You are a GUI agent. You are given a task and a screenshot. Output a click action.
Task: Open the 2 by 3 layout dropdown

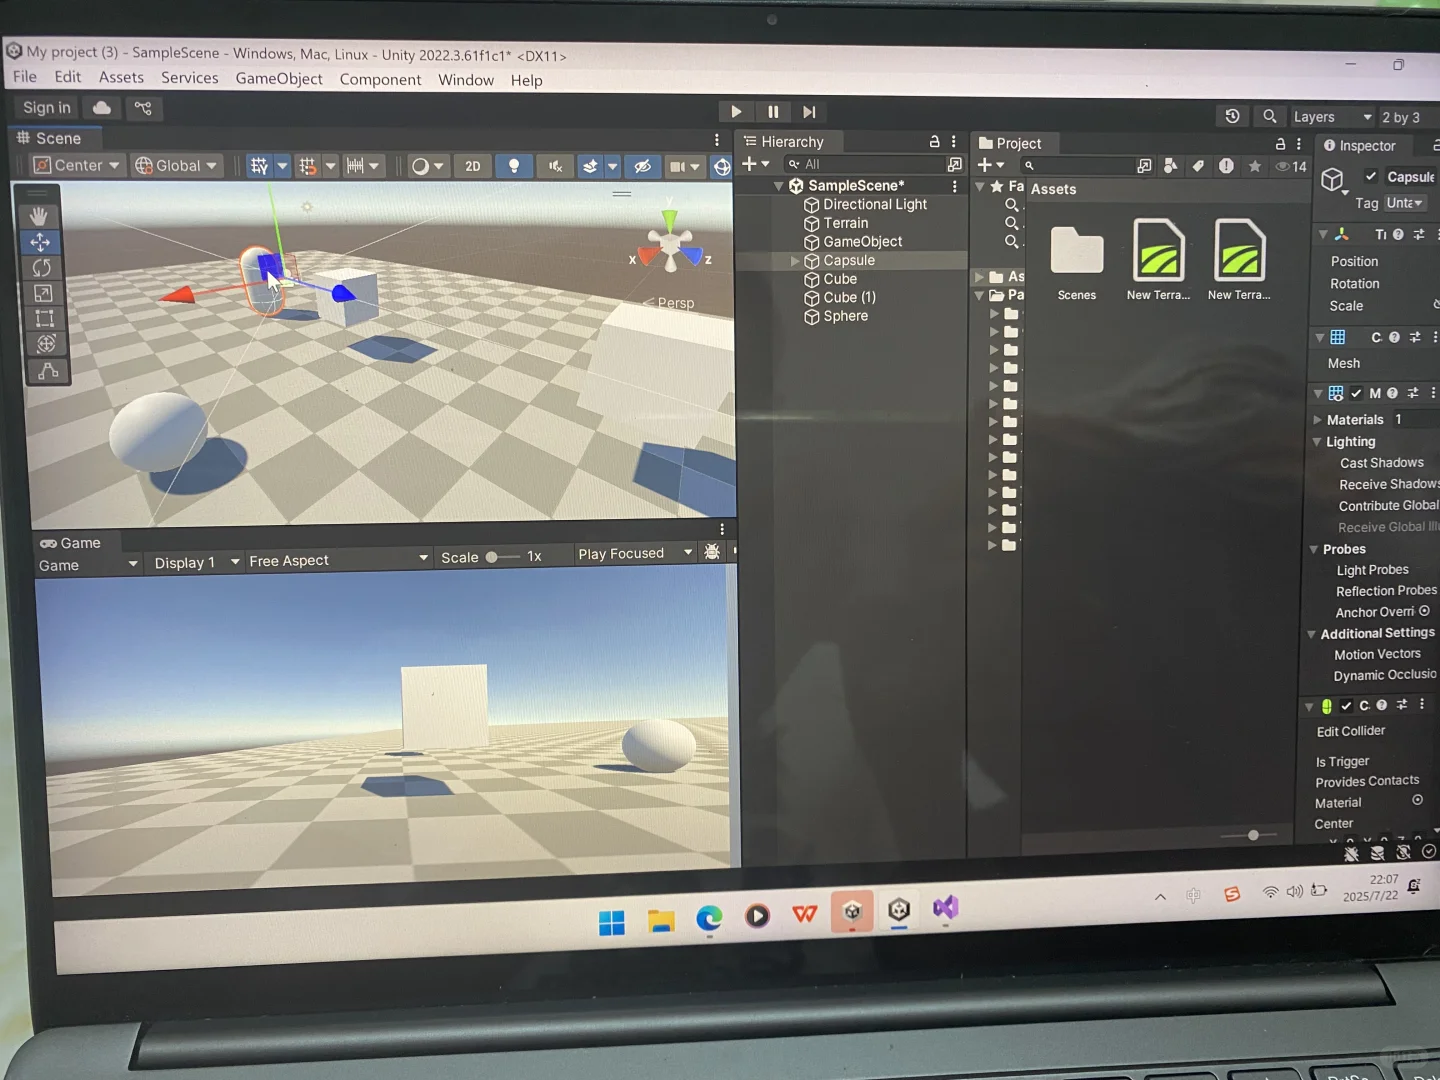point(1410,117)
